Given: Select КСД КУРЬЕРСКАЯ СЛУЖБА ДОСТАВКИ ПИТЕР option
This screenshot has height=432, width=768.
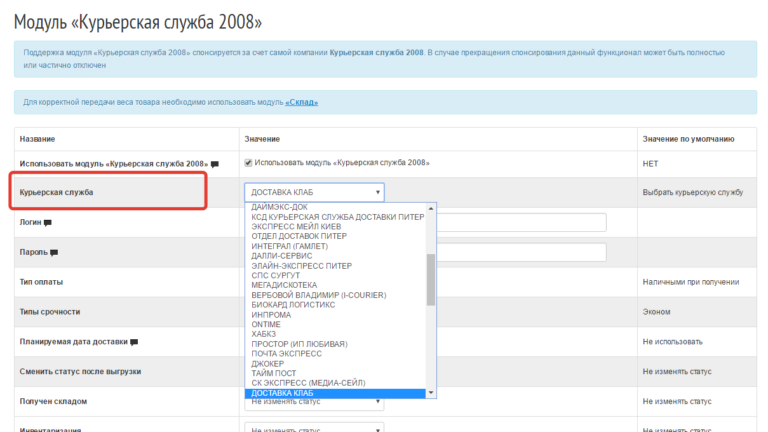Looking at the screenshot, I should [337, 216].
